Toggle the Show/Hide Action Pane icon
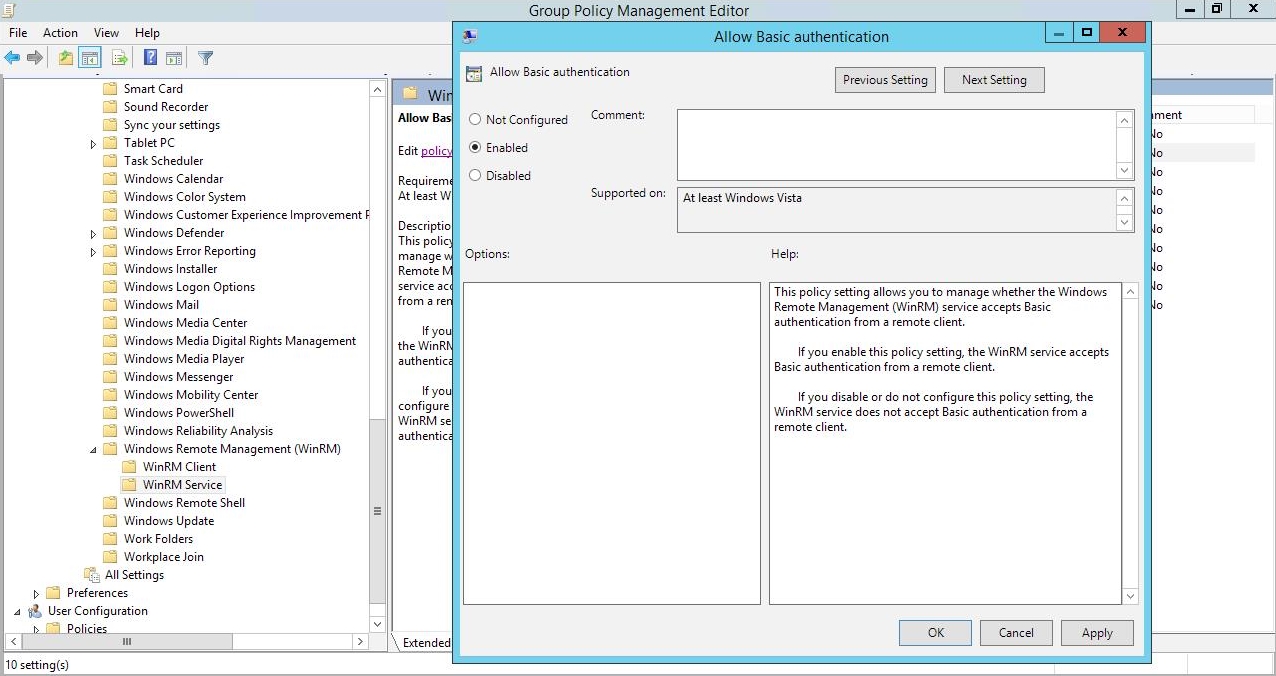 pos(174,58)
